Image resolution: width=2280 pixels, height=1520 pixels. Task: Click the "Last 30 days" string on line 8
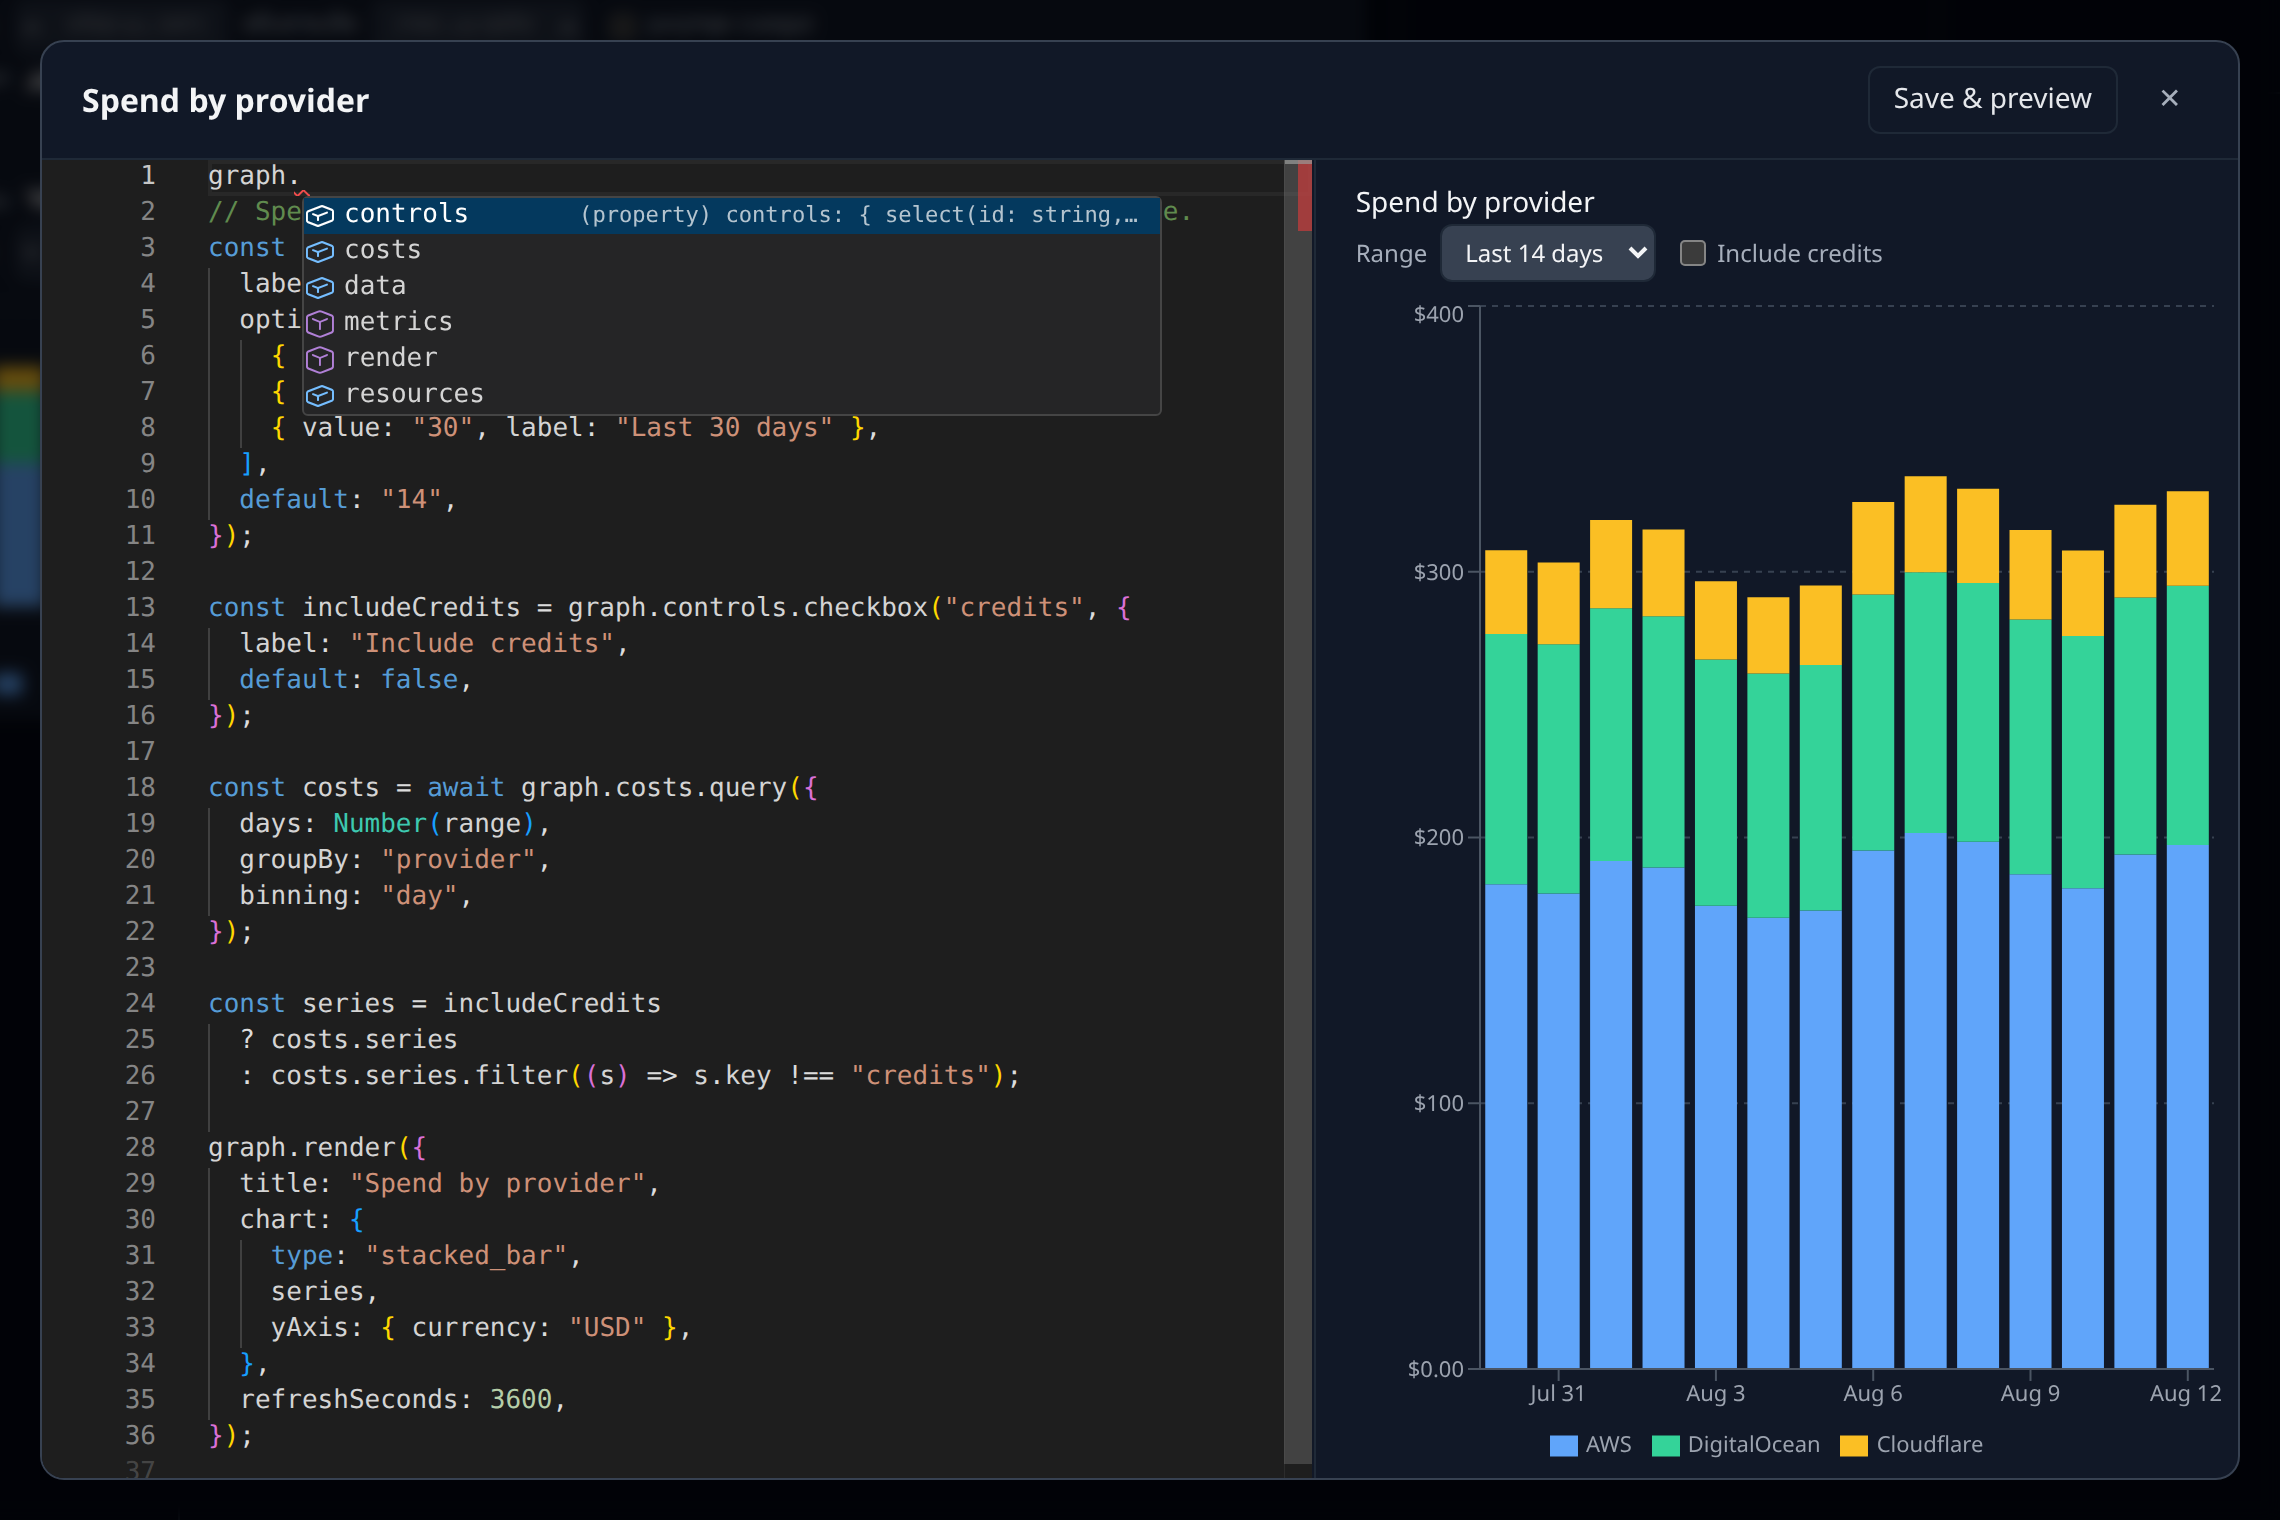(x=724, y=428)
